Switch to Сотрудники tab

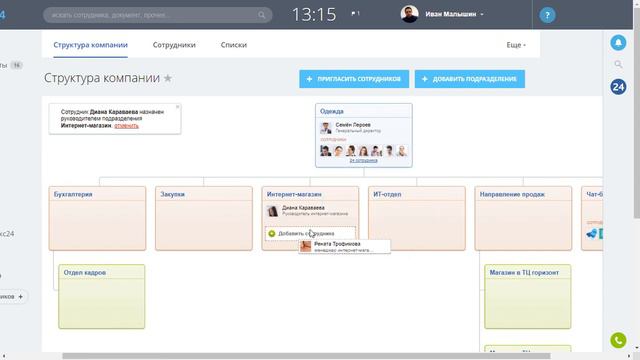(174, 45)
